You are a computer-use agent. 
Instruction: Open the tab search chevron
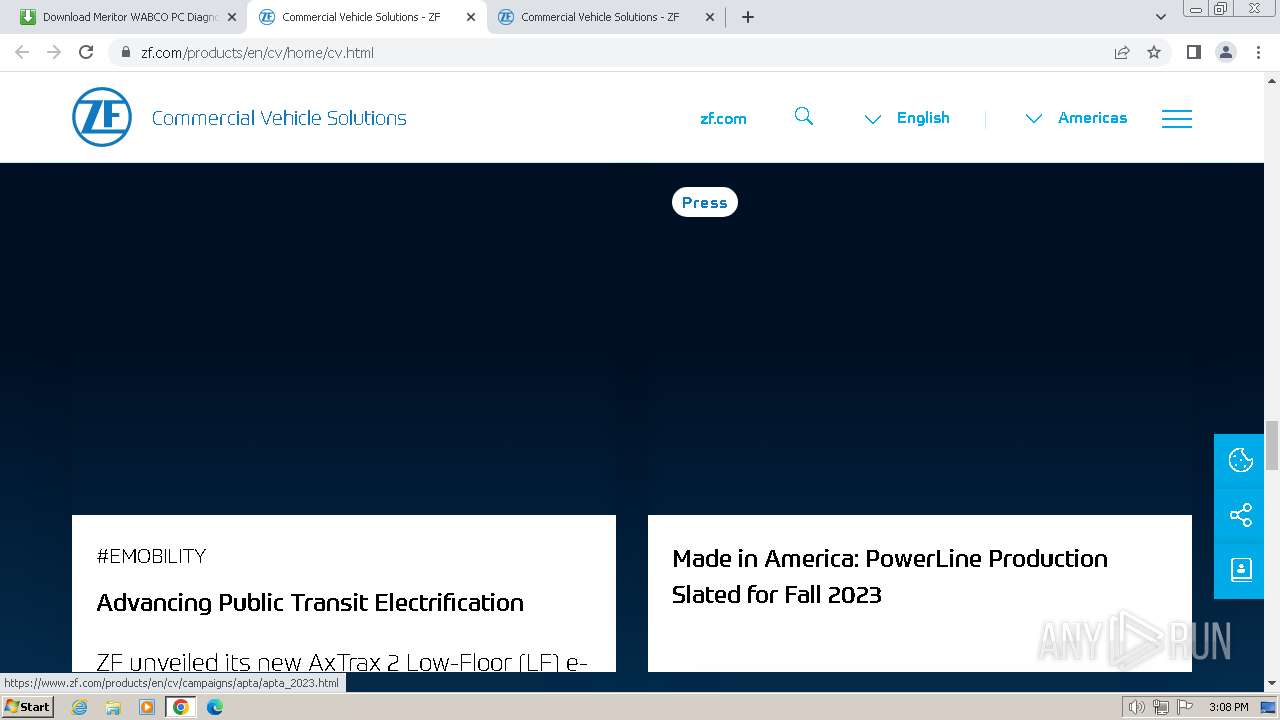click(x=1161, y=17)
